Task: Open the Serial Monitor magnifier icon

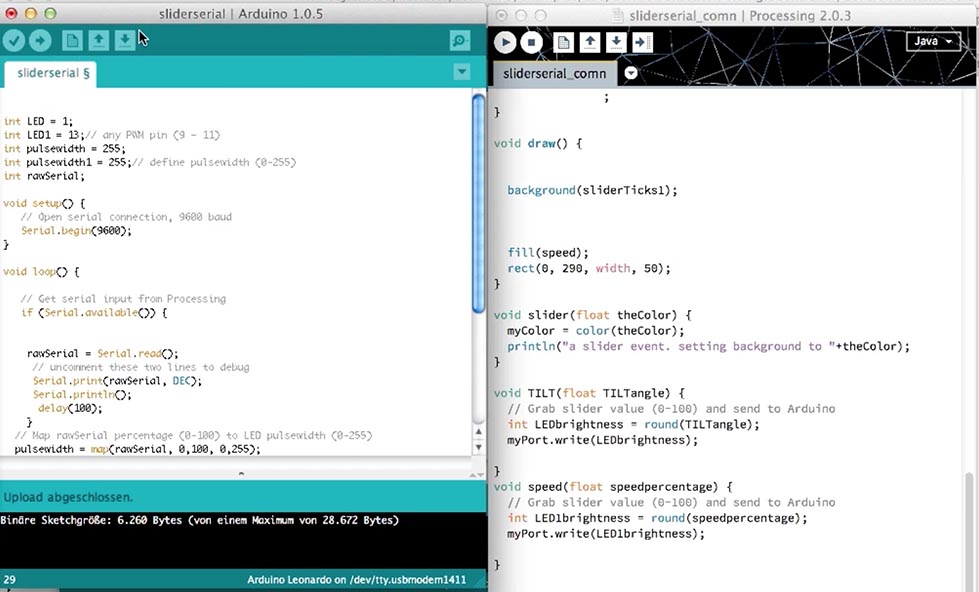Action: tap(460, 41)
